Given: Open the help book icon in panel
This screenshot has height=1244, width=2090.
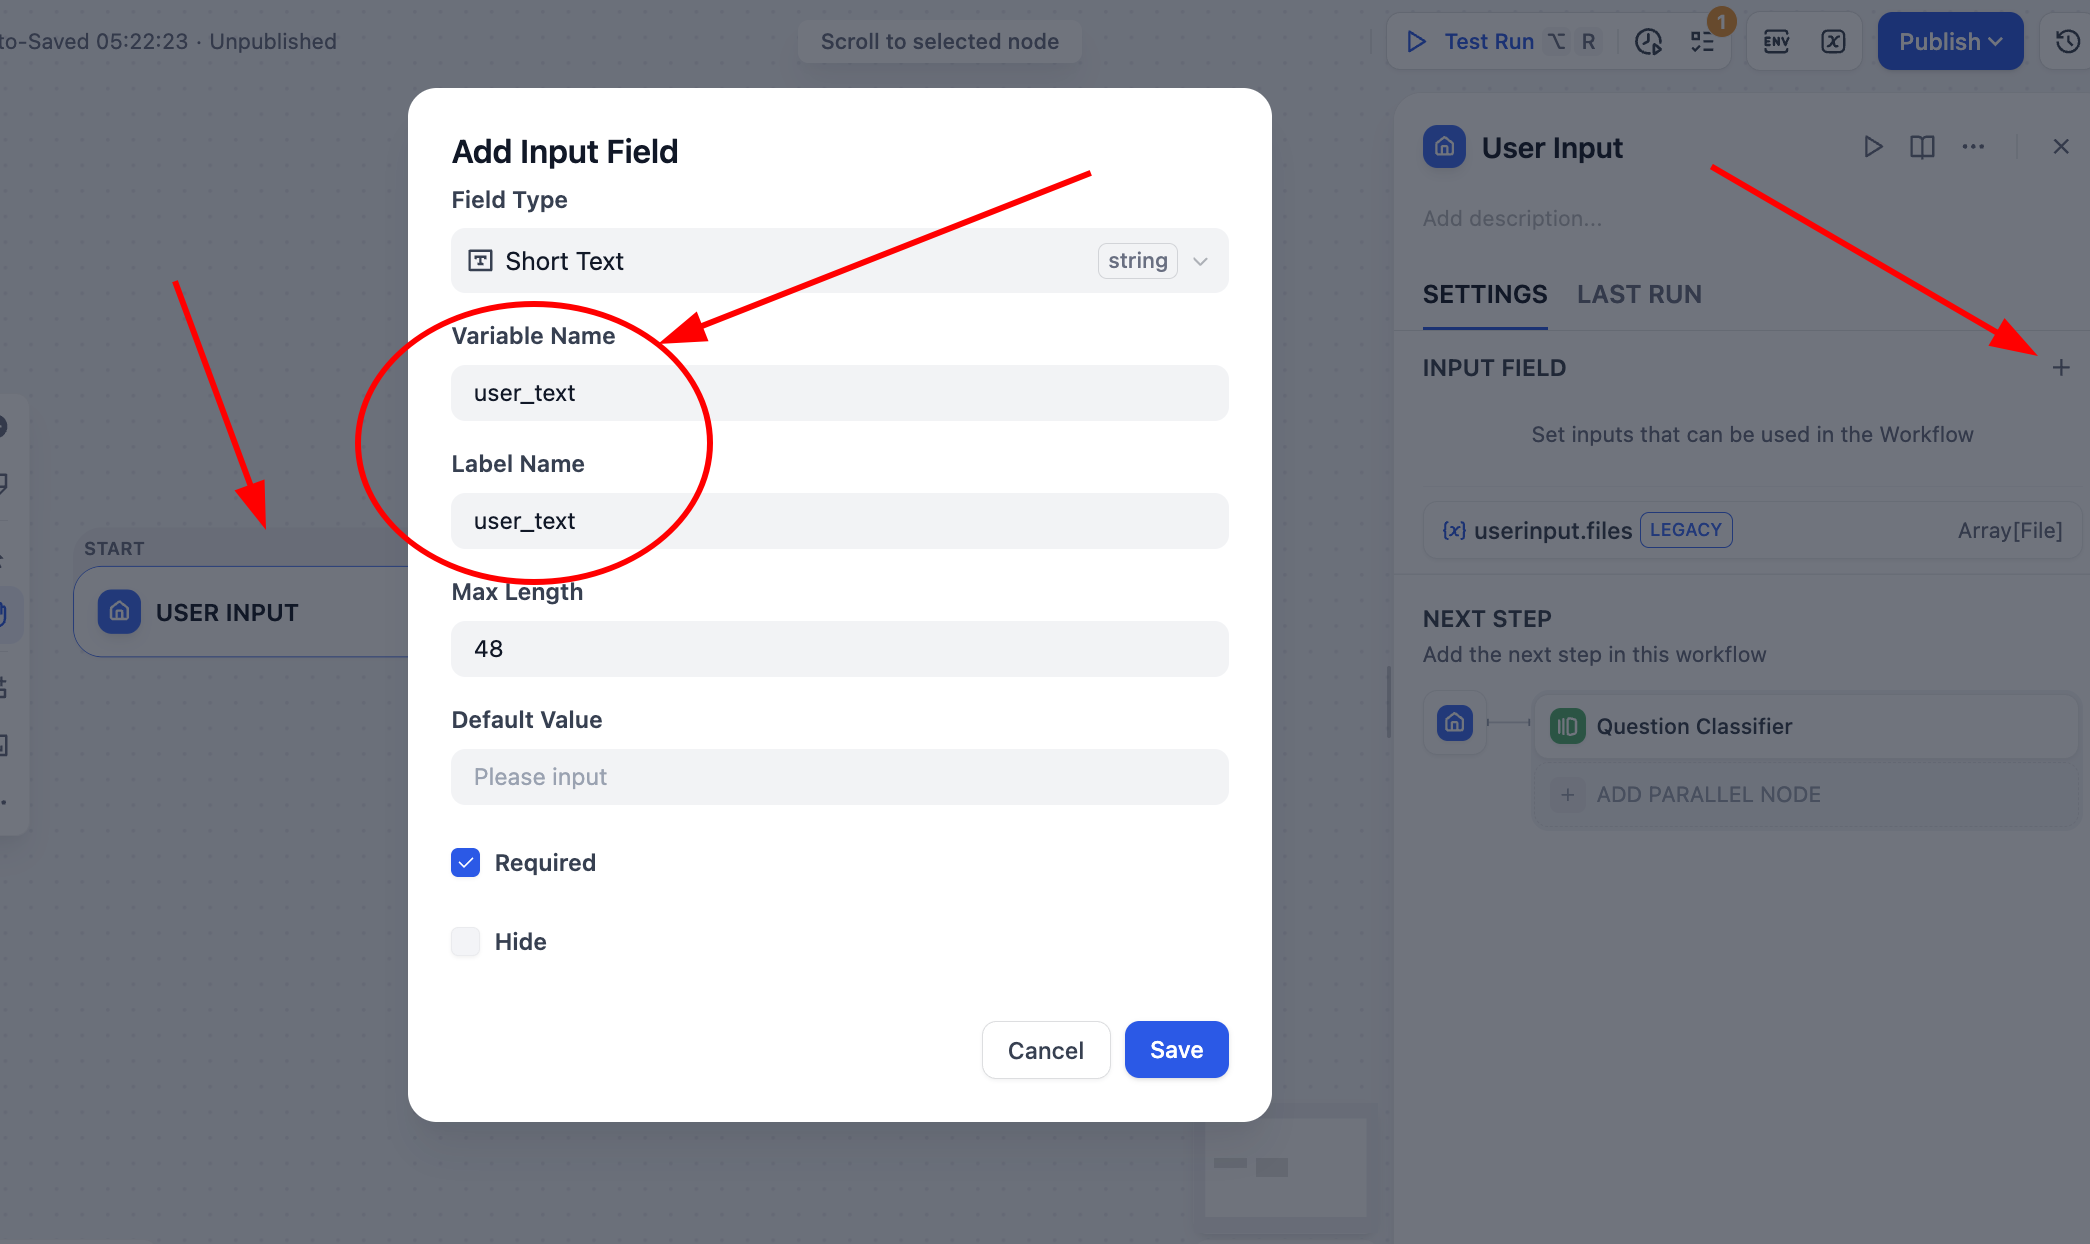Looking at the screenshot, I should [1922, 147].
